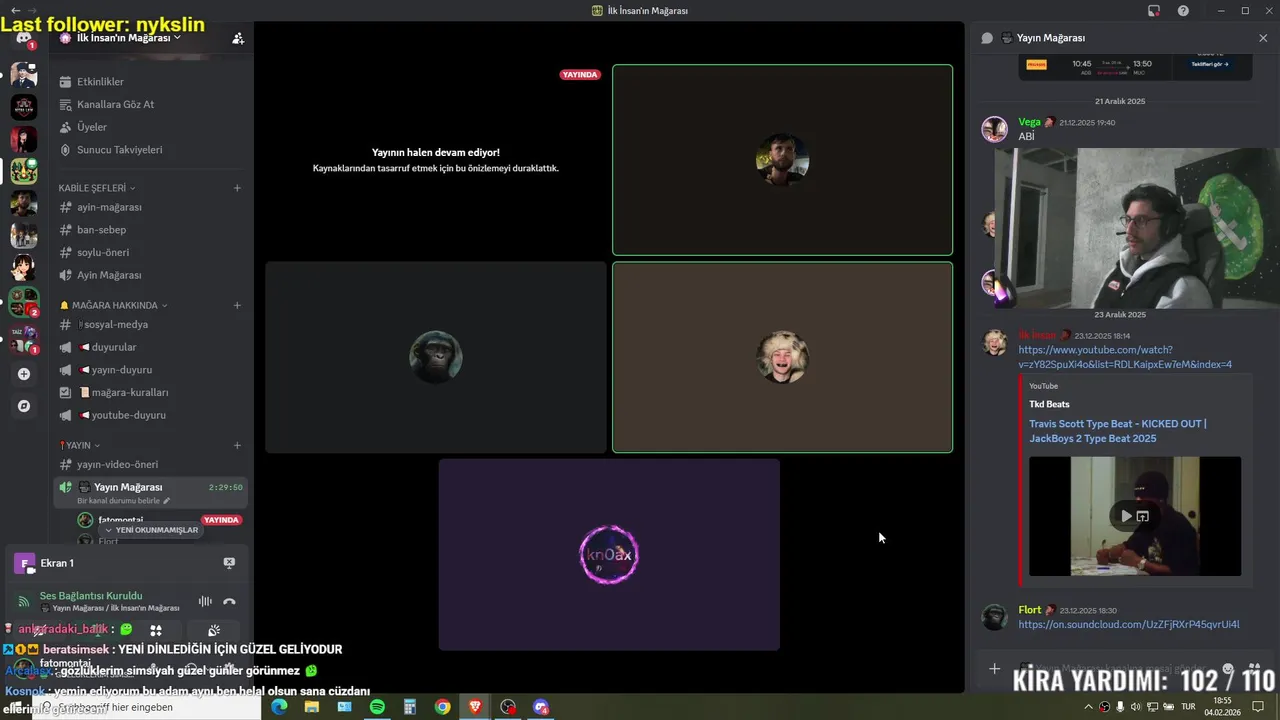1280x720 pixels.
Task: Collapse the YAYIN category
Action: click(80, 445)
